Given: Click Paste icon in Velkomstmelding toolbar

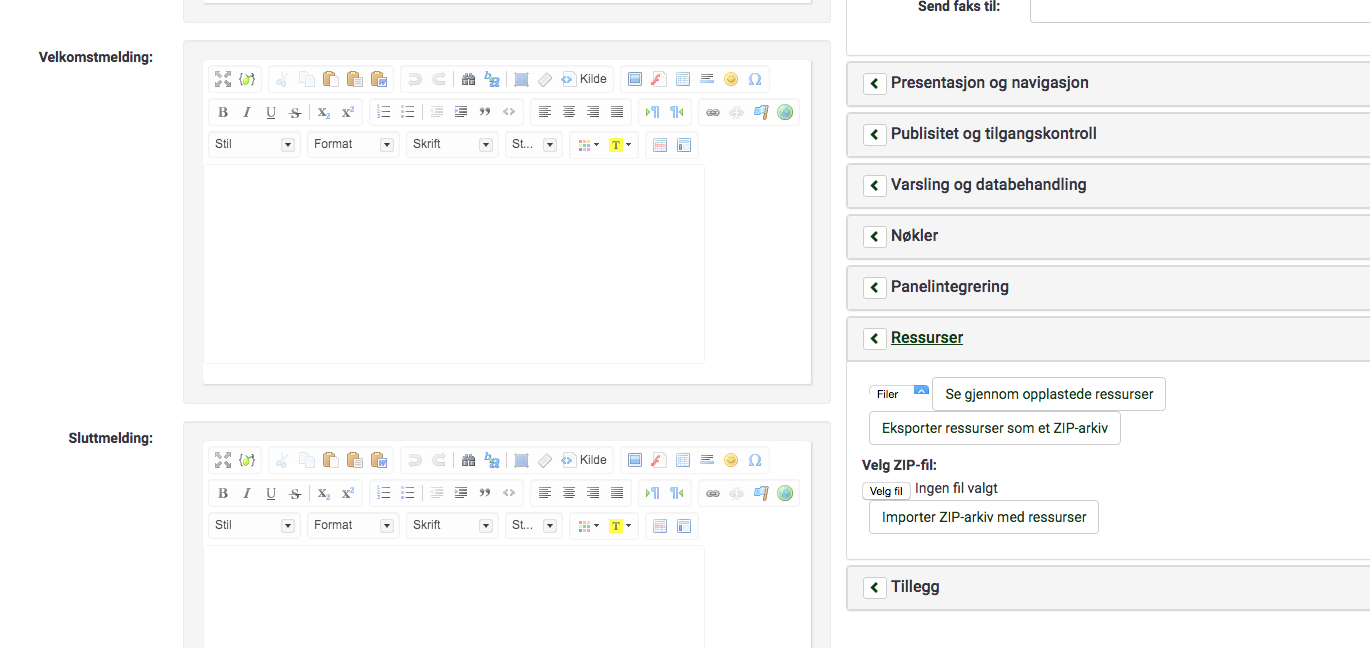Looking at the screenshot, I should pos(331,79).
